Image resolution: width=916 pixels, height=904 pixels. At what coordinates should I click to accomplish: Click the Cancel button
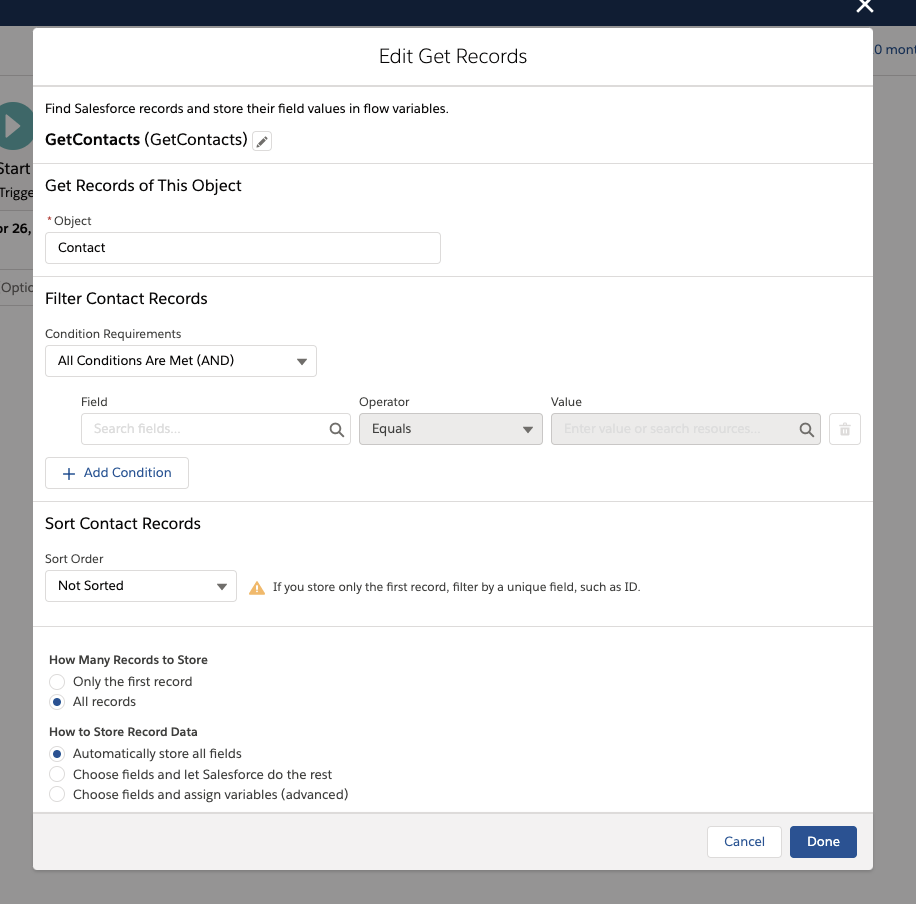coord(744,842)
